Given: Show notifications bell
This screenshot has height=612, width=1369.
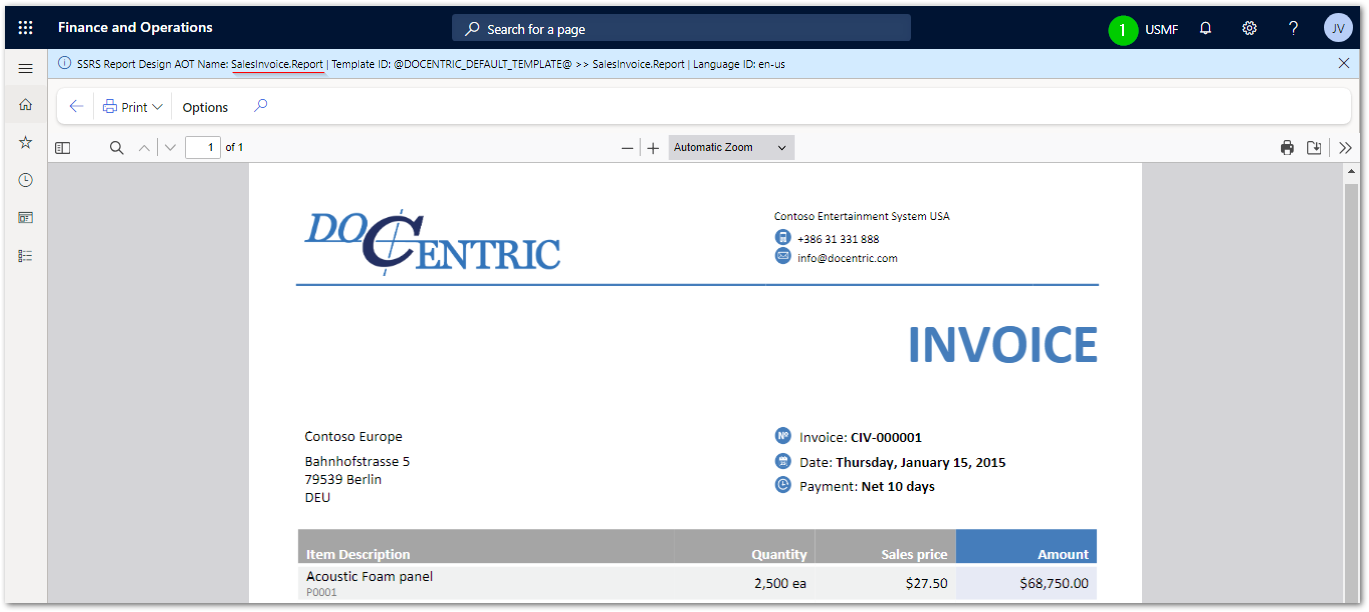Looking at the screenshot, I should click(1206, 28).
